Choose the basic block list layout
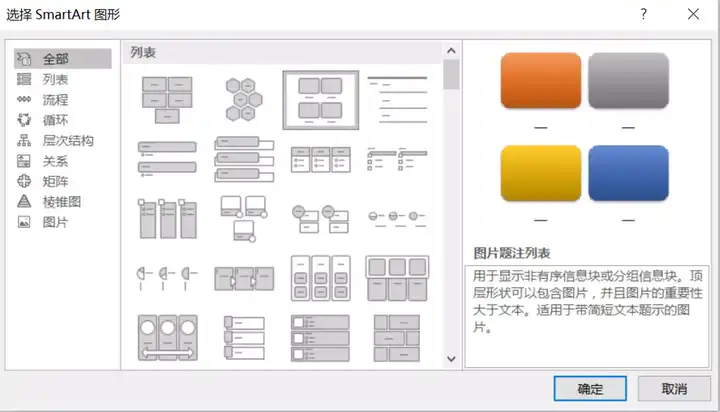This screenshot has width=720, height=412. point(167,100)
